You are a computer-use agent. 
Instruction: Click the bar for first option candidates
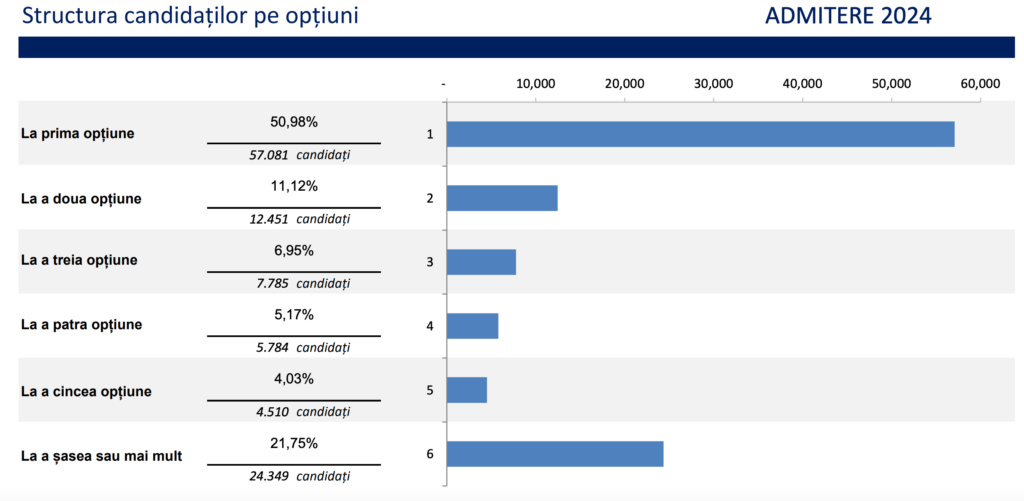point(700,134)
